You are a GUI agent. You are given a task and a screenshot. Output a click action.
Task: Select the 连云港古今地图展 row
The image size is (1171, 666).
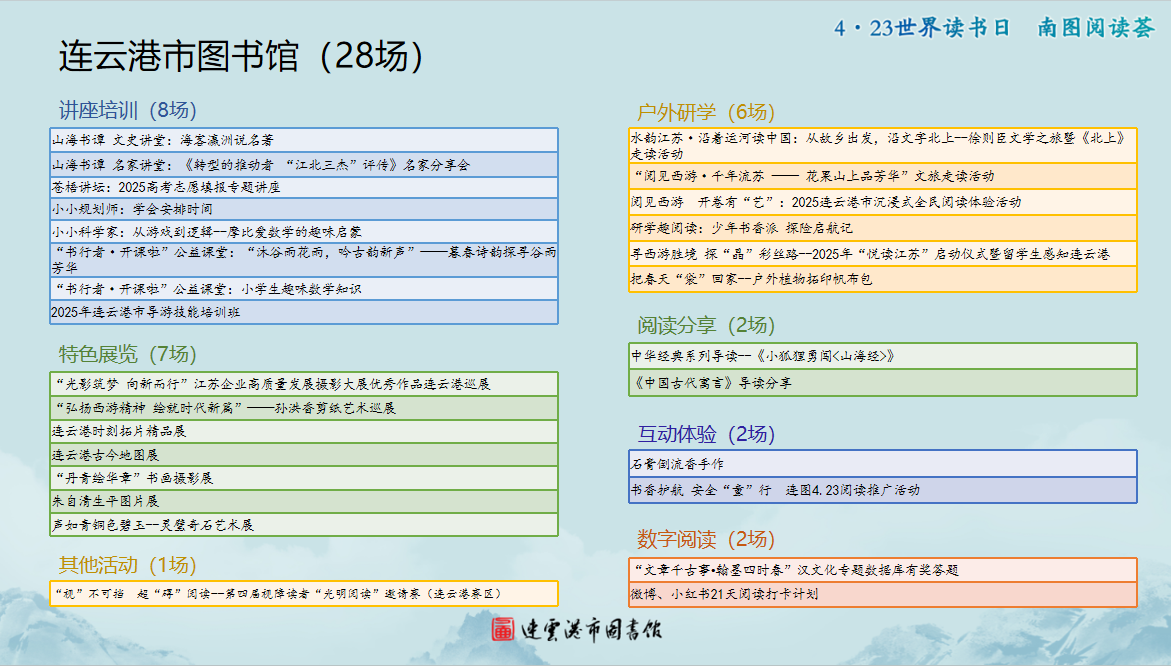(303, 455)
